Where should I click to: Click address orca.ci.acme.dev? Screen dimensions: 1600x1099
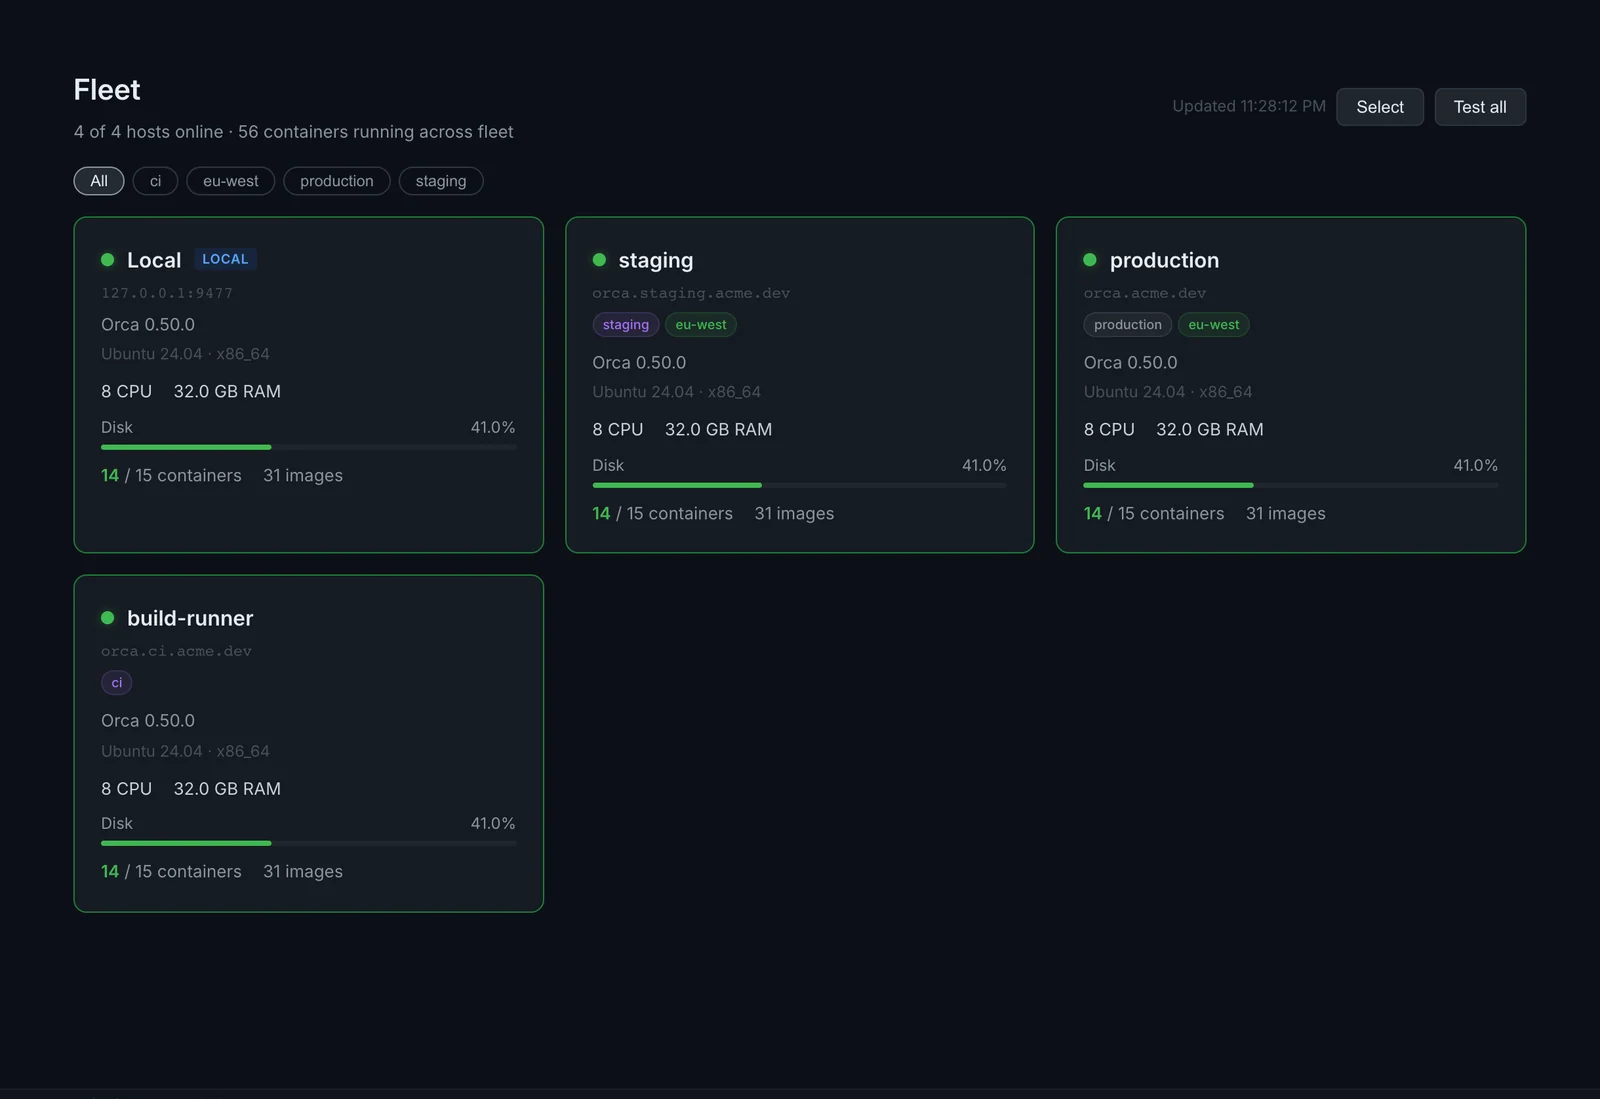point(176,651)
